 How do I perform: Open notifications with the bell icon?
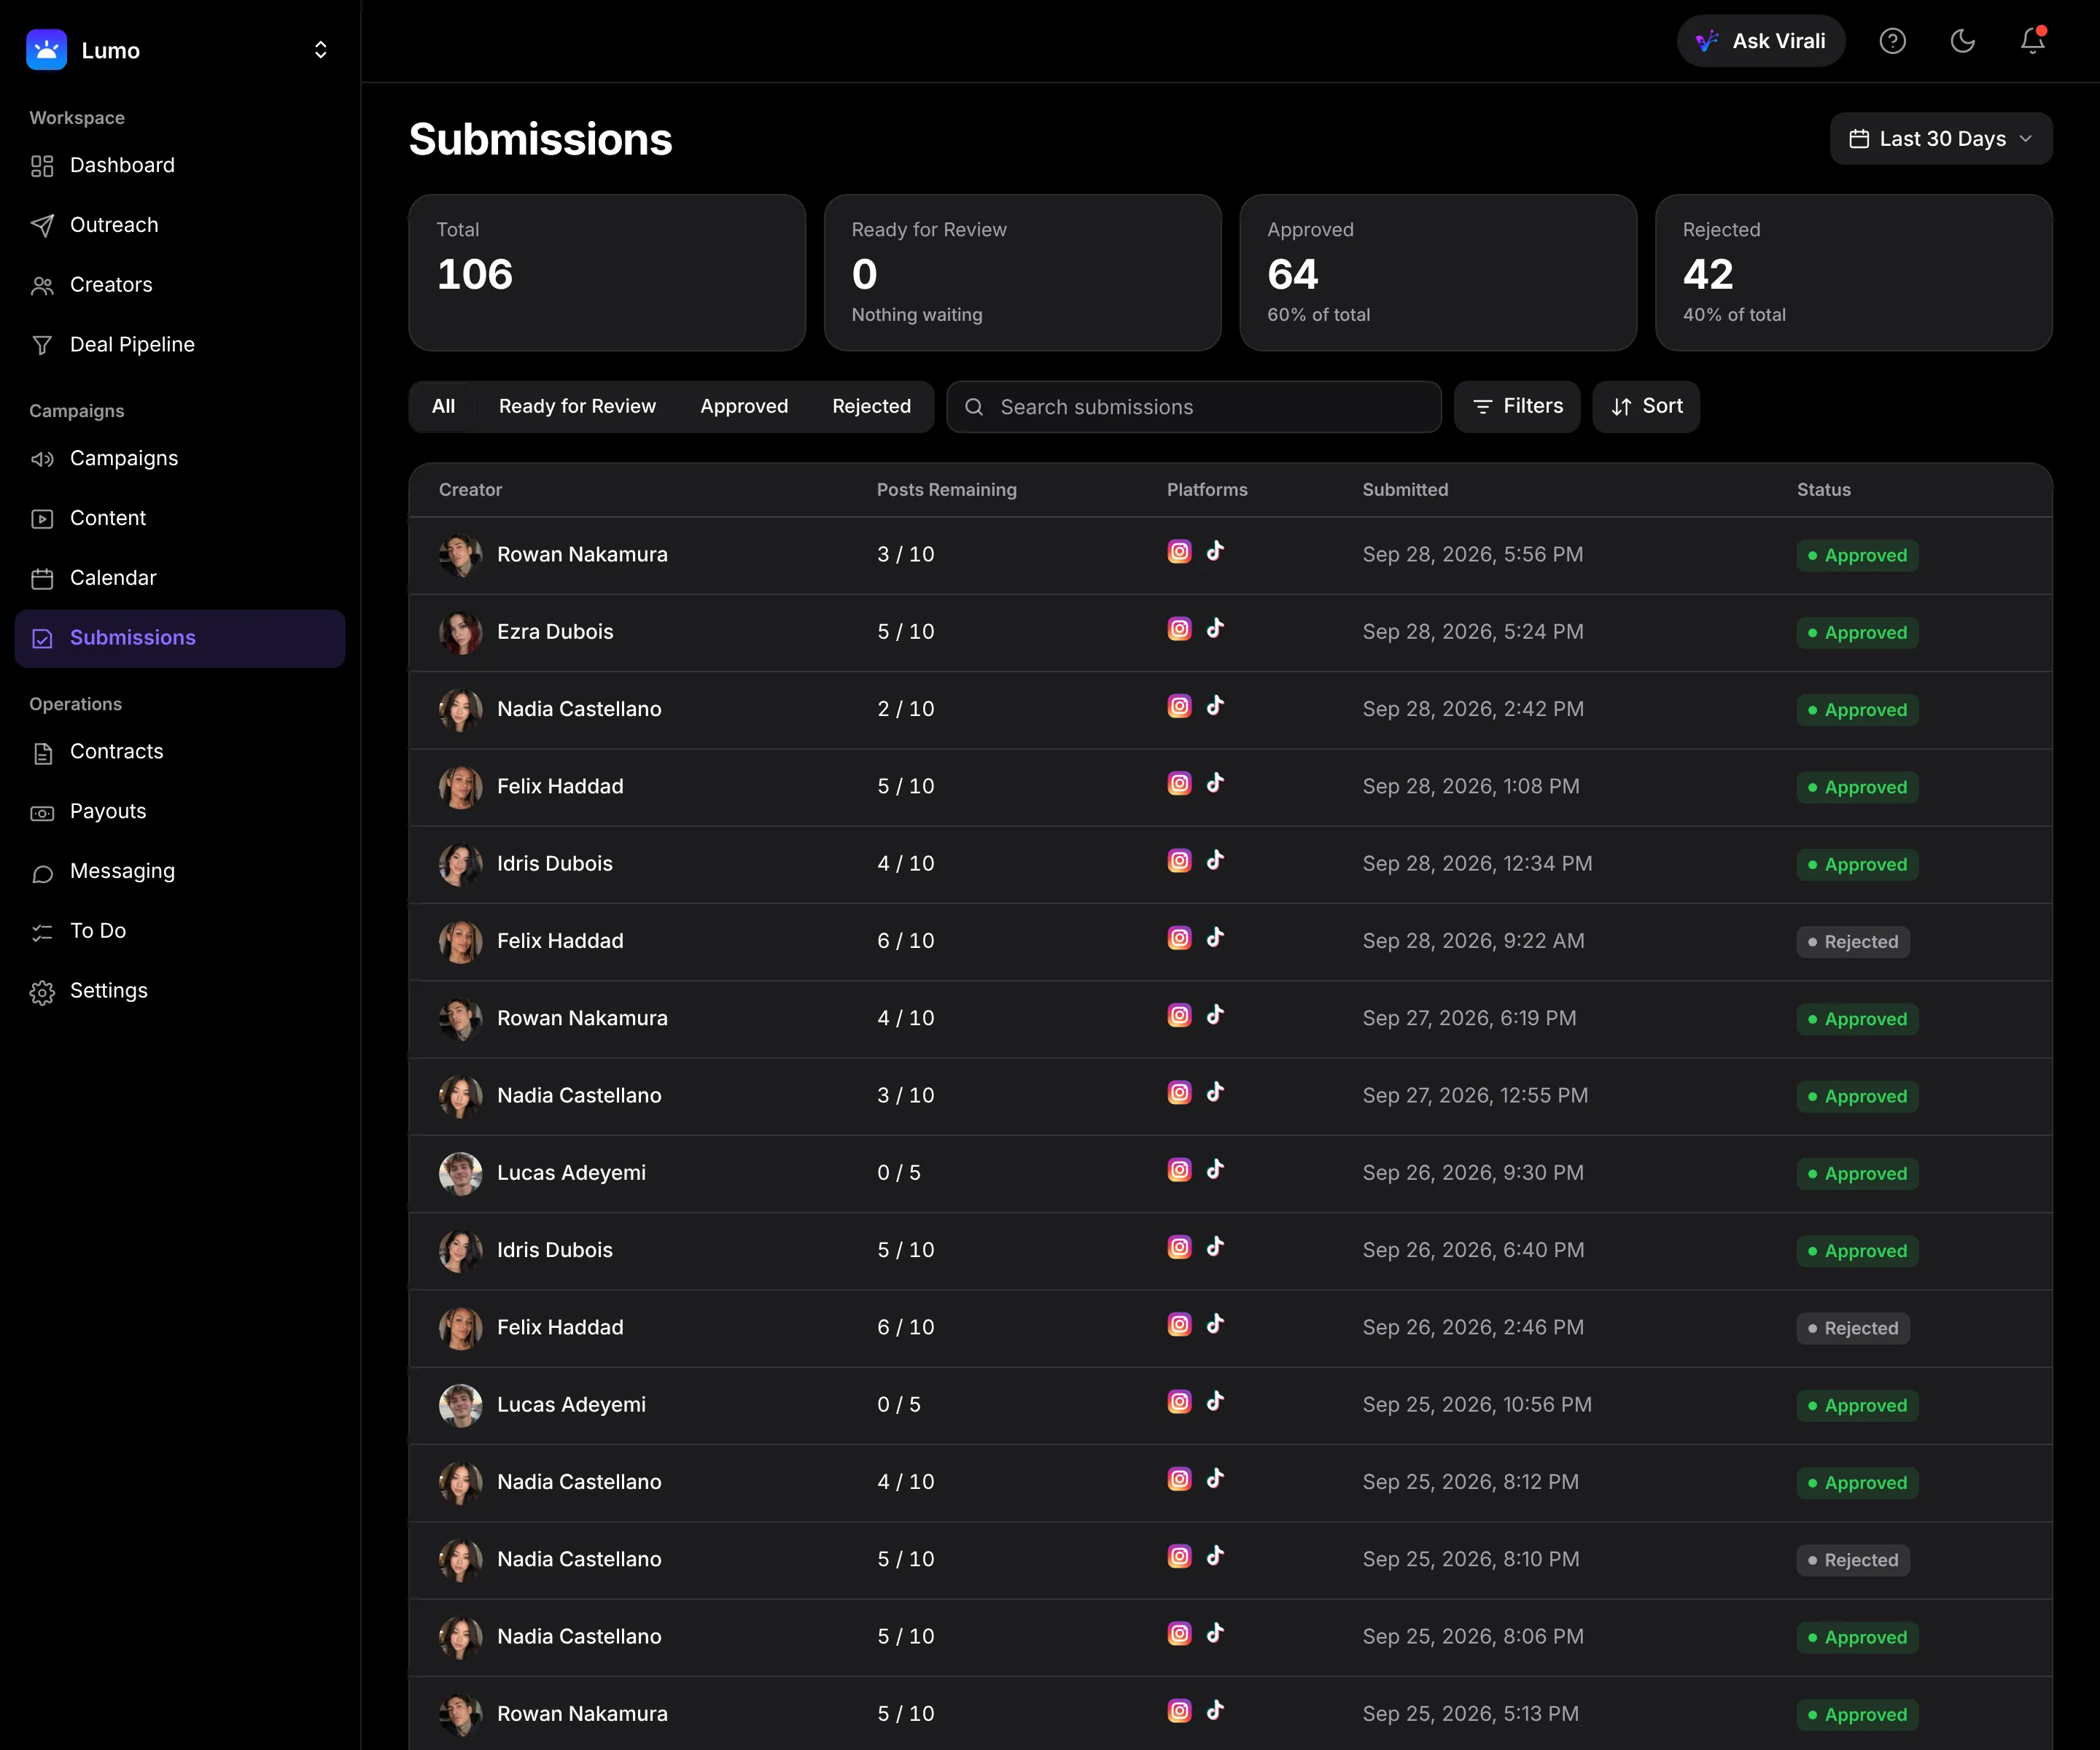click(x=2033, y=41)
